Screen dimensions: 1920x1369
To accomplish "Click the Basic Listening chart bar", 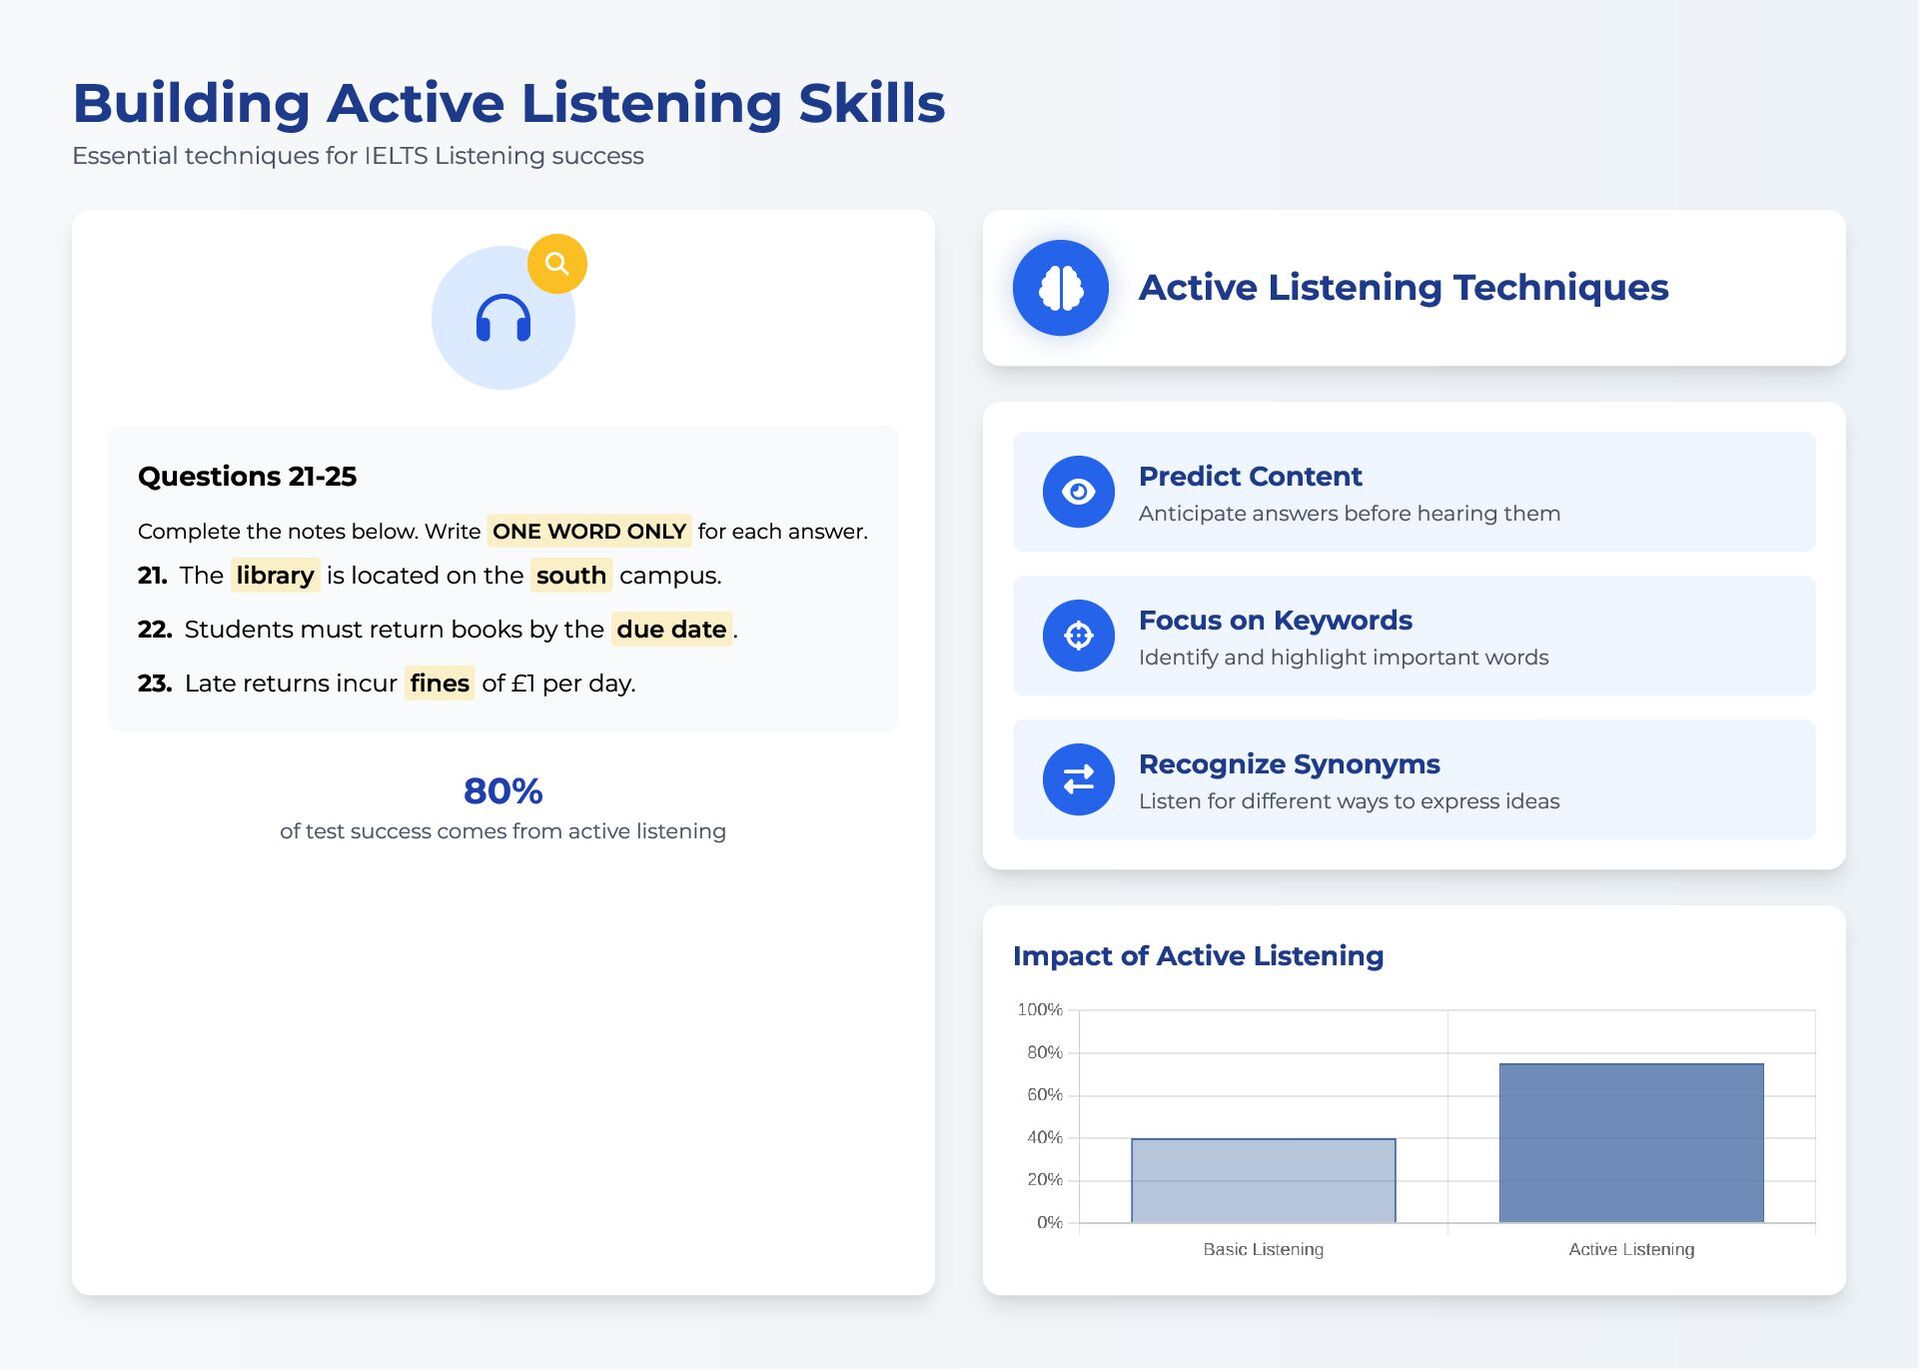I will 1263,1180.
